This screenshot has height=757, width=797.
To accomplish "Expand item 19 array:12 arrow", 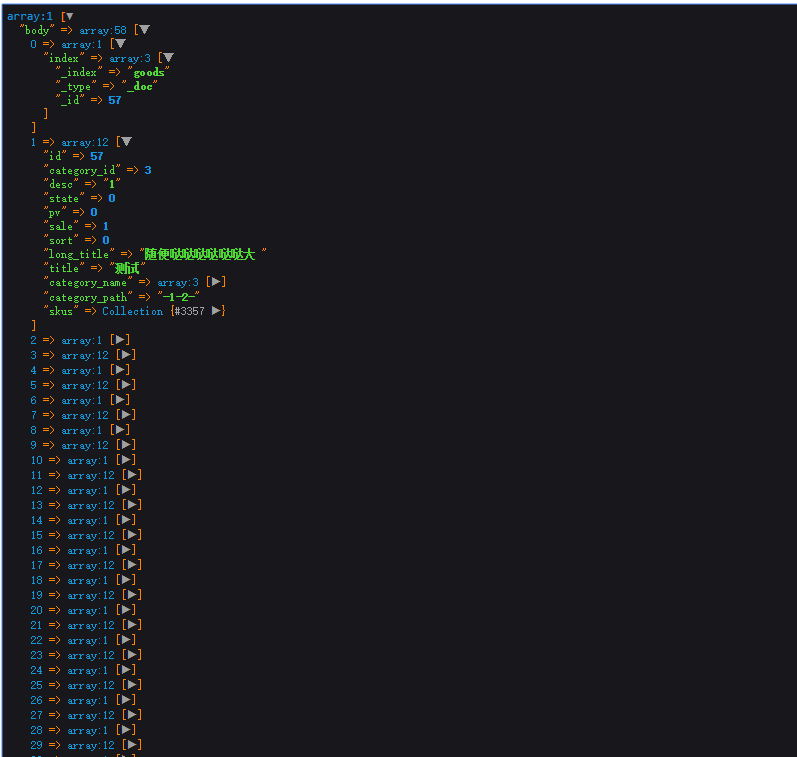I will pyautogui.click(x=133, y=595).
